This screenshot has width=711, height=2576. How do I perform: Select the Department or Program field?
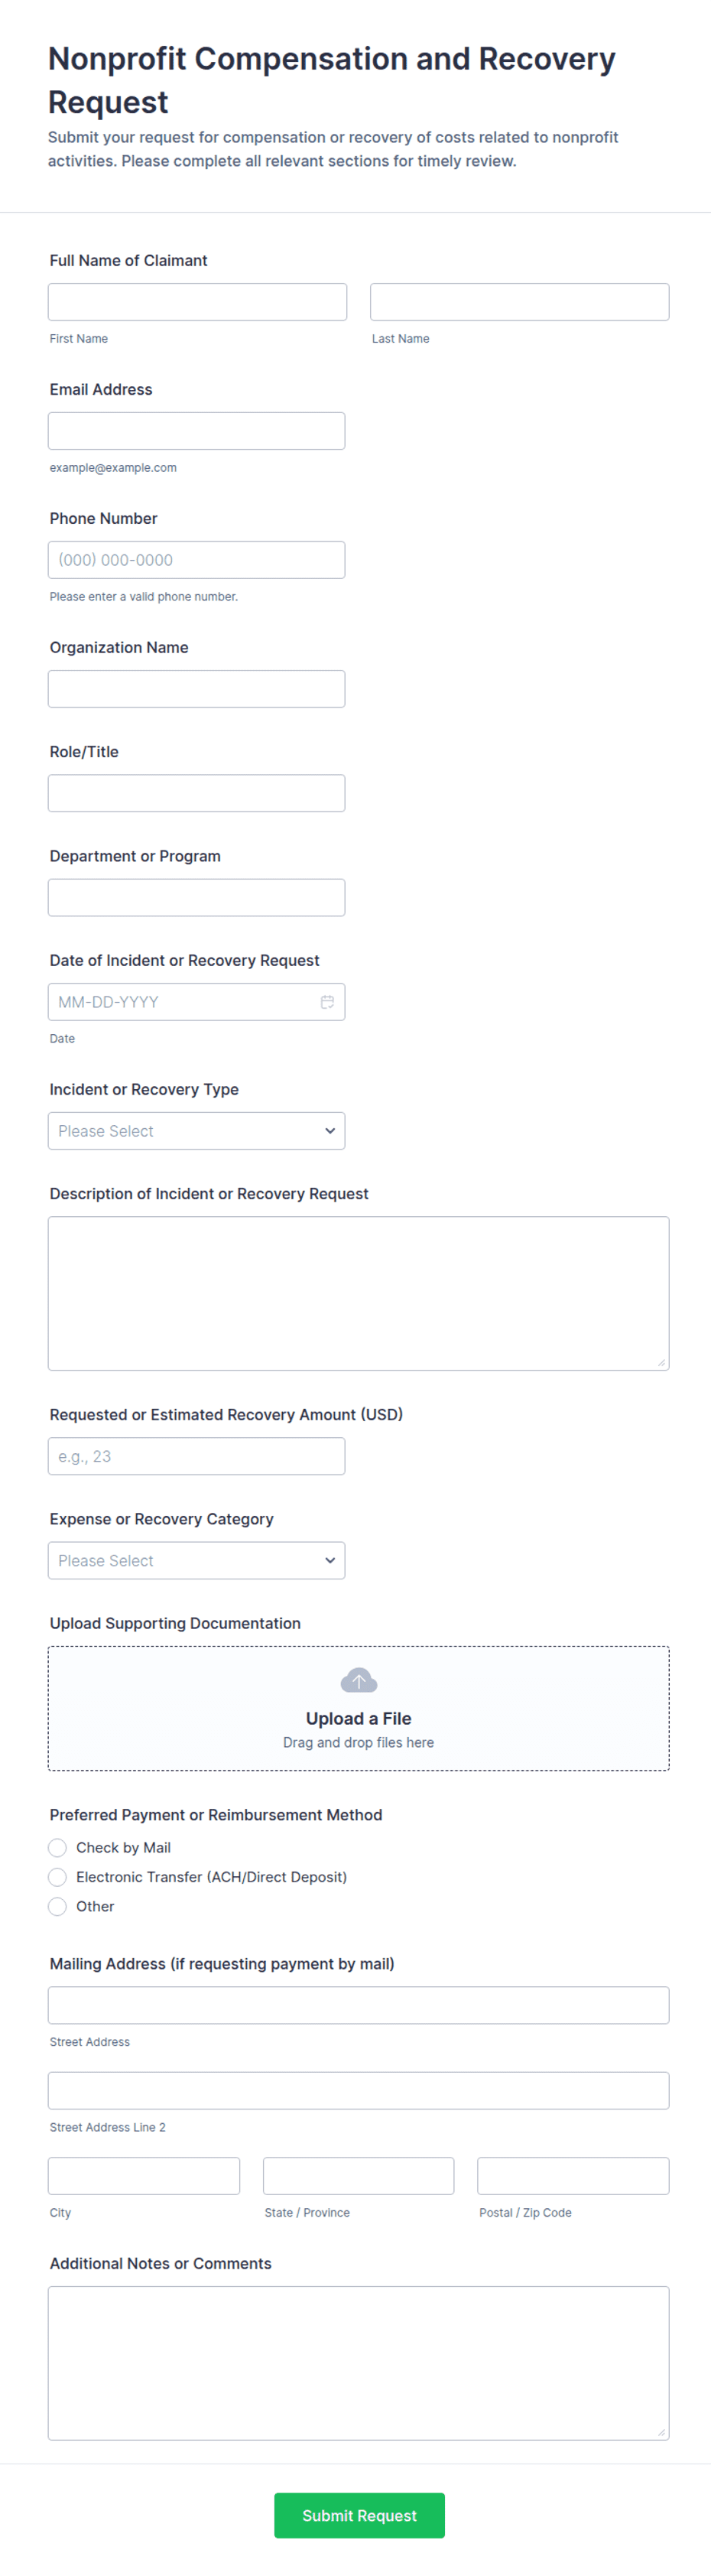click(x=196, y=897)
